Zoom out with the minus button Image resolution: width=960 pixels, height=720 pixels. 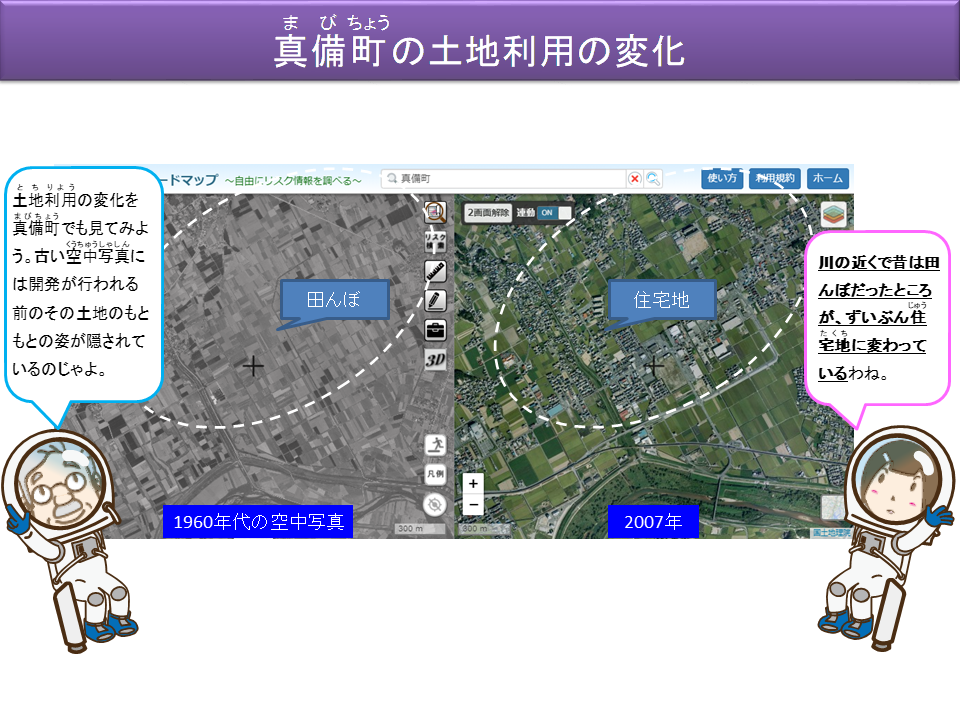pyautogui.click(x=473, y=505)
